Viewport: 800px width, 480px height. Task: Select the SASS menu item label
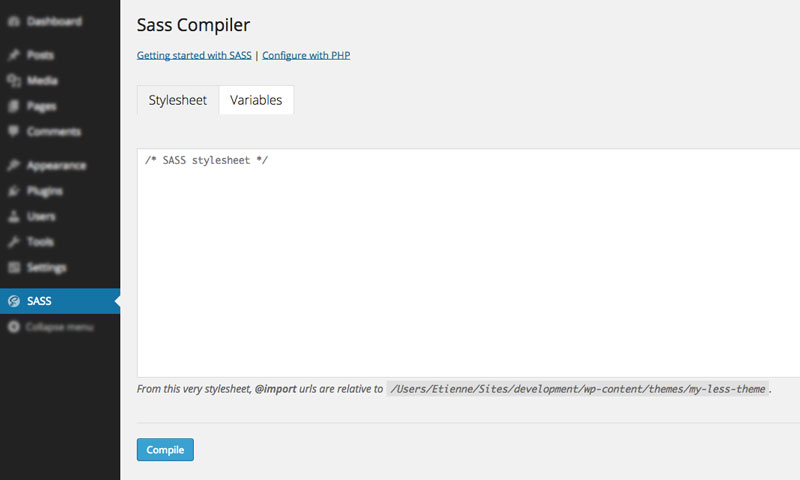point(39,301)
